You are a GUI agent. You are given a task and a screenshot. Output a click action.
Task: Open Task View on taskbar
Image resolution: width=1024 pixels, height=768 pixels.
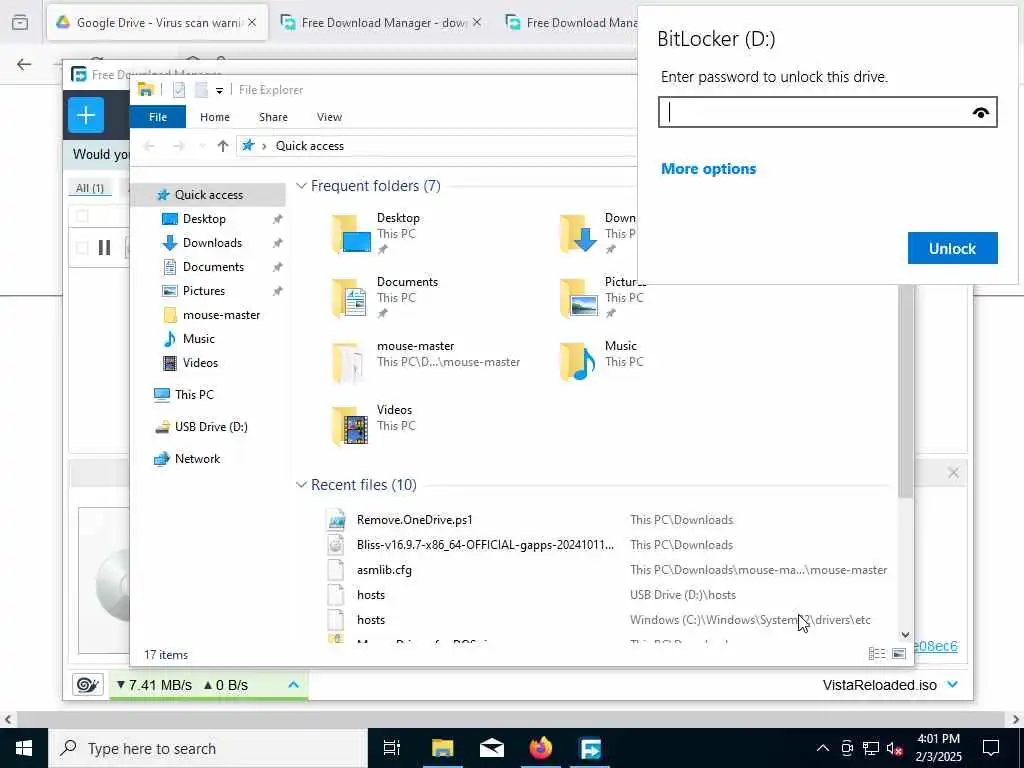[391, 748]
